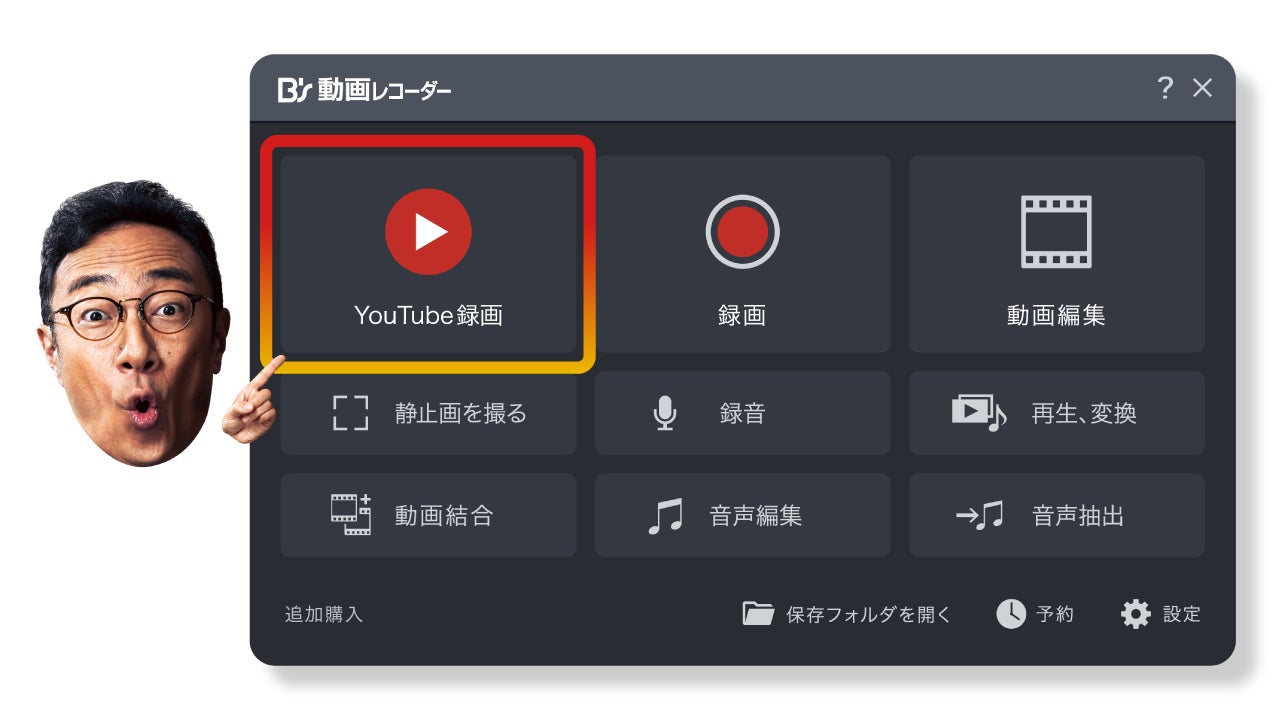Click the 追加購入 link
1280x720 pixels.
[323, 614]
